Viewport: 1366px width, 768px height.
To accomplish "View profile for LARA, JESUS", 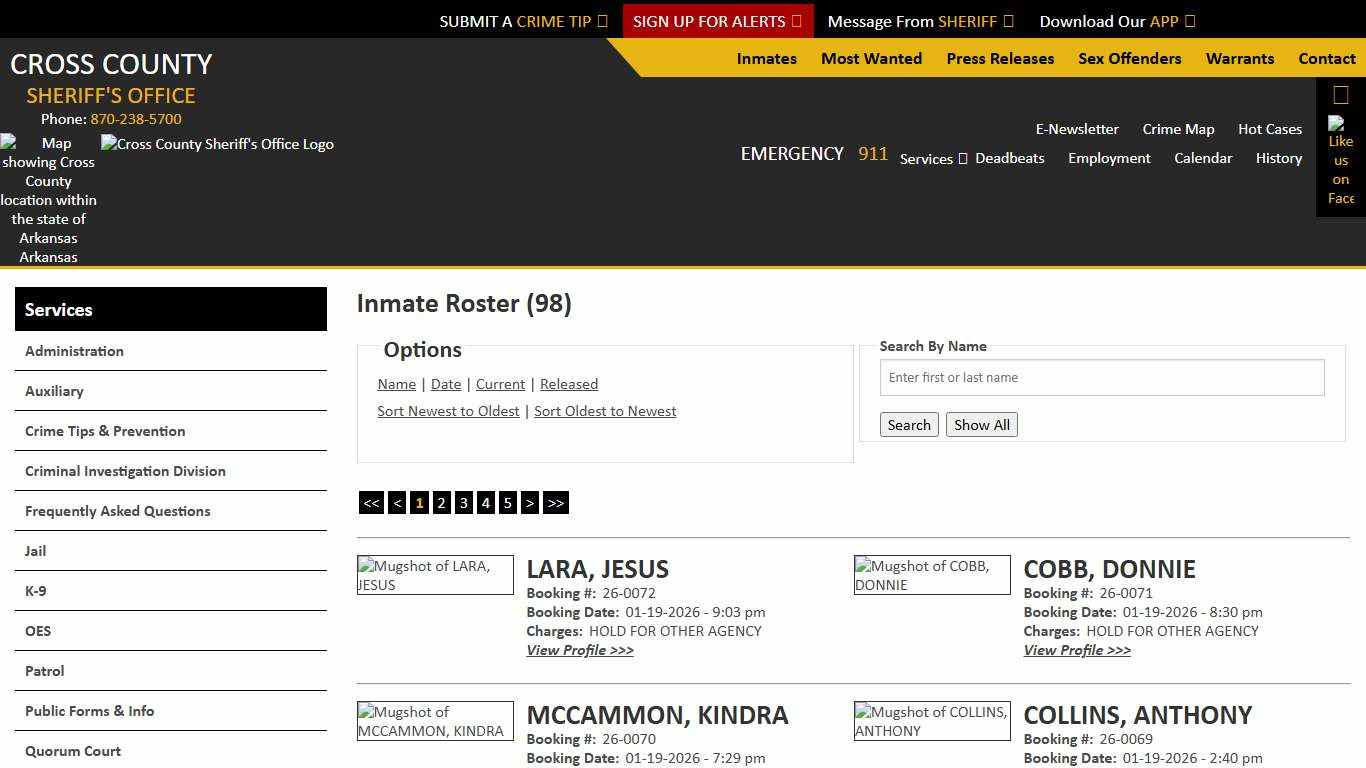I will (580, 650).
